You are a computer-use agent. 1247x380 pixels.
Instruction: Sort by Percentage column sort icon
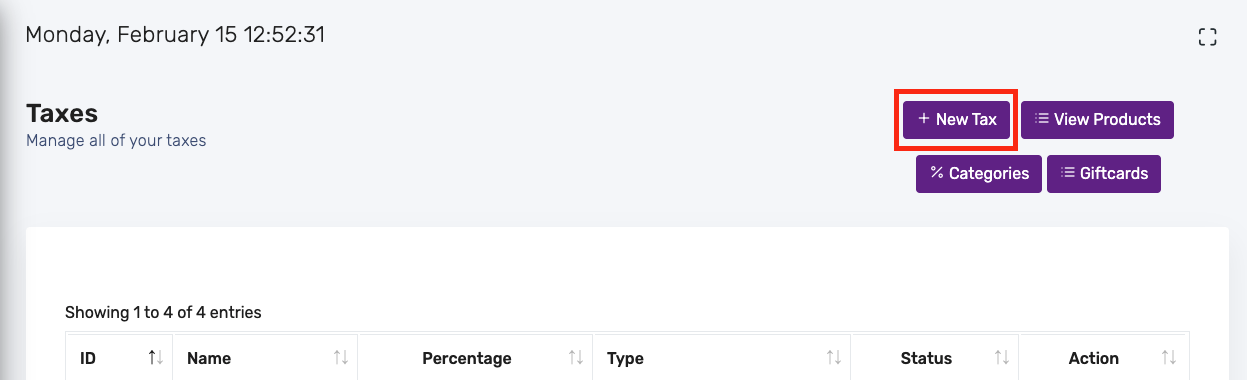click(x=576, y=358)
